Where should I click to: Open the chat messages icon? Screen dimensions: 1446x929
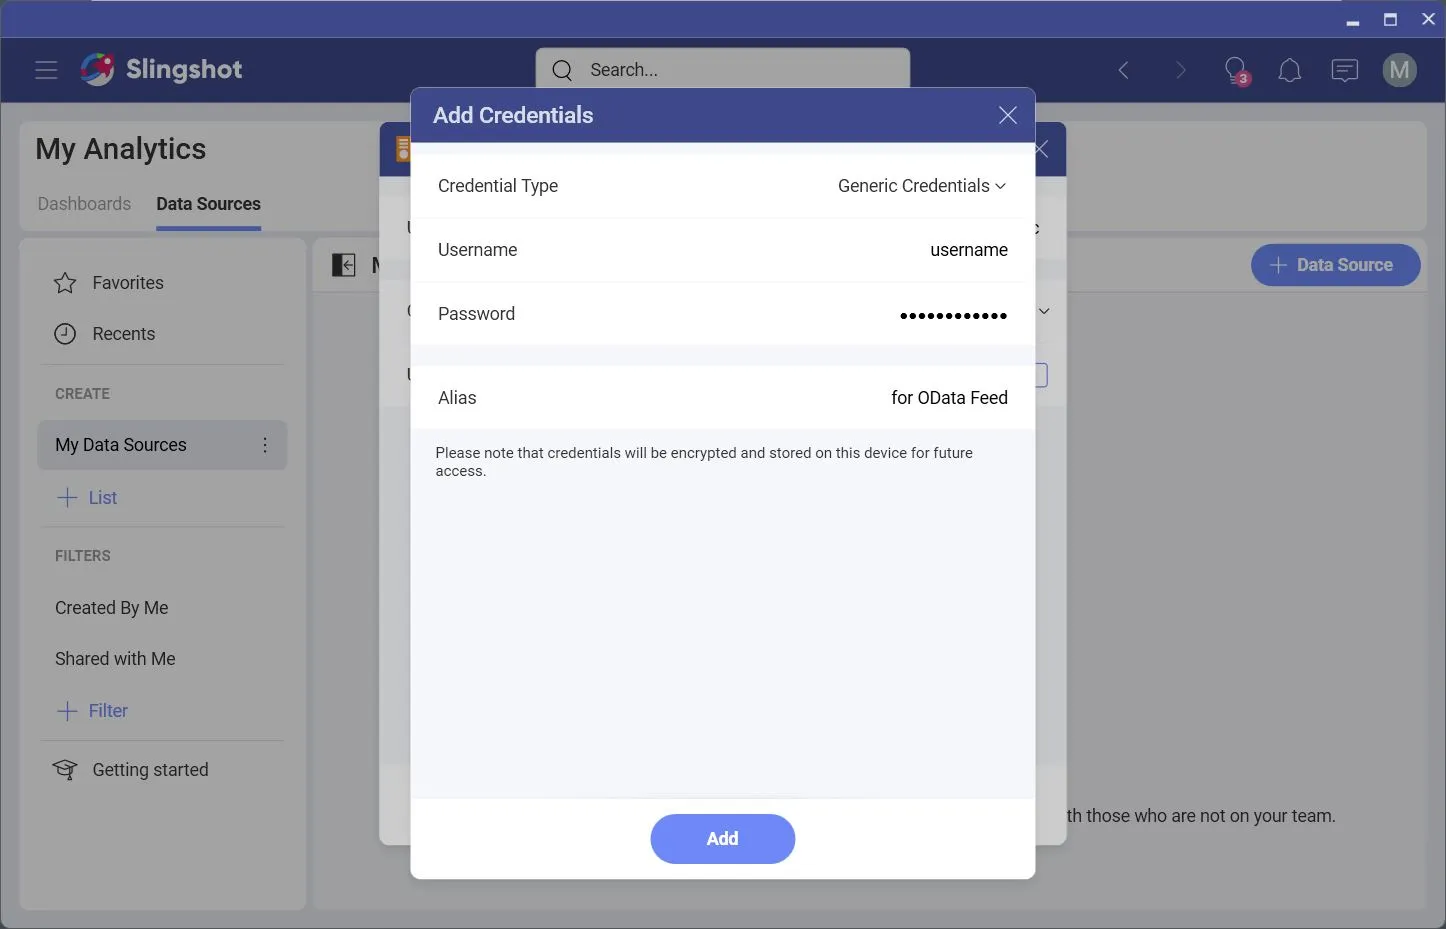1344,70
